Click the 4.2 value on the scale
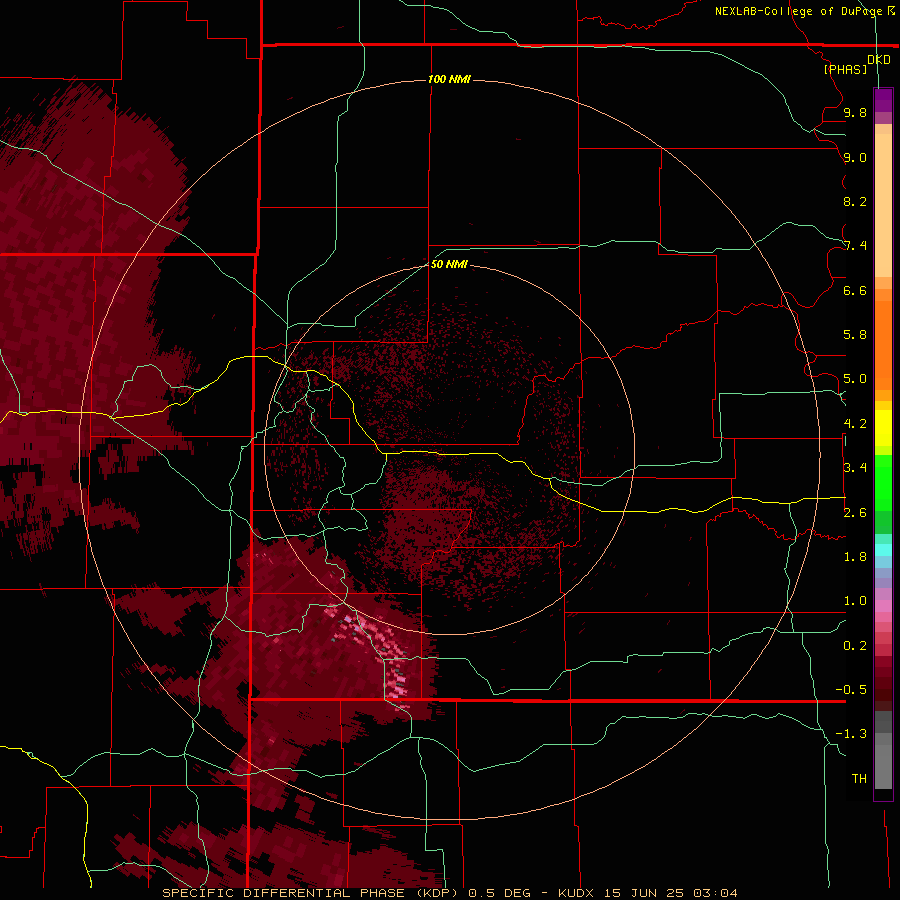The image size is (900, 900). [x=855, y=424]
